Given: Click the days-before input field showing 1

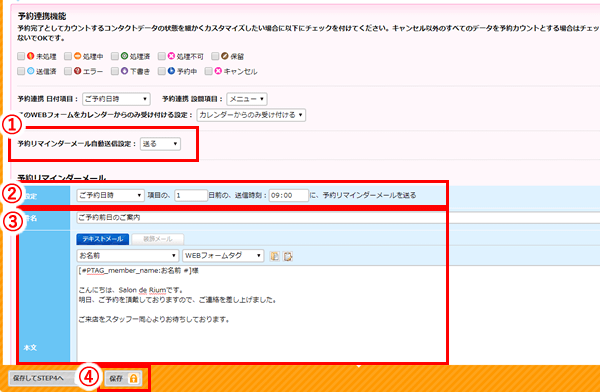Looking at the screenshot, I should (191, 195).
